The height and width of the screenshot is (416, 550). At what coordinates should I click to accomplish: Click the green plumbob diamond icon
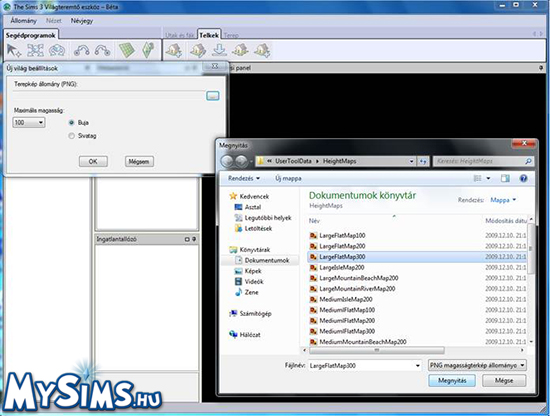(x=148, y=51)
